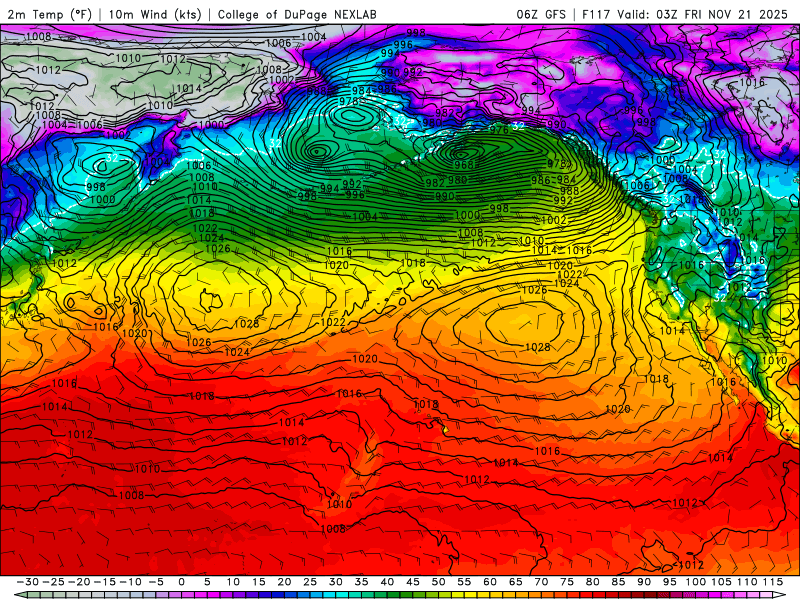Click the "5" temperature legend value

pyautogui.click(x=207, y=582)
